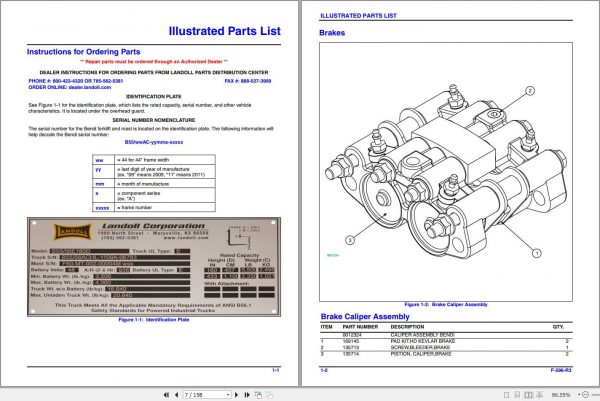Click the 1-1 page number footer
600x401 pixels.
pyautogui.click(x=276, y=370)
